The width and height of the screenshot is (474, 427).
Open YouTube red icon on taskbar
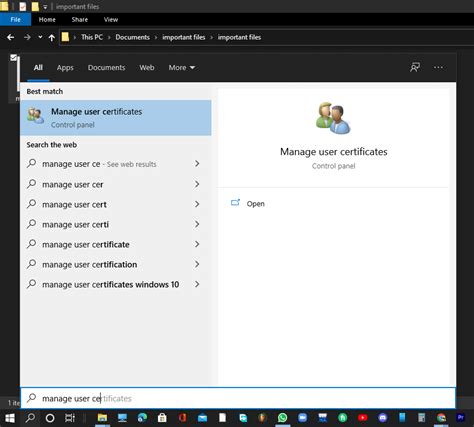363,418
